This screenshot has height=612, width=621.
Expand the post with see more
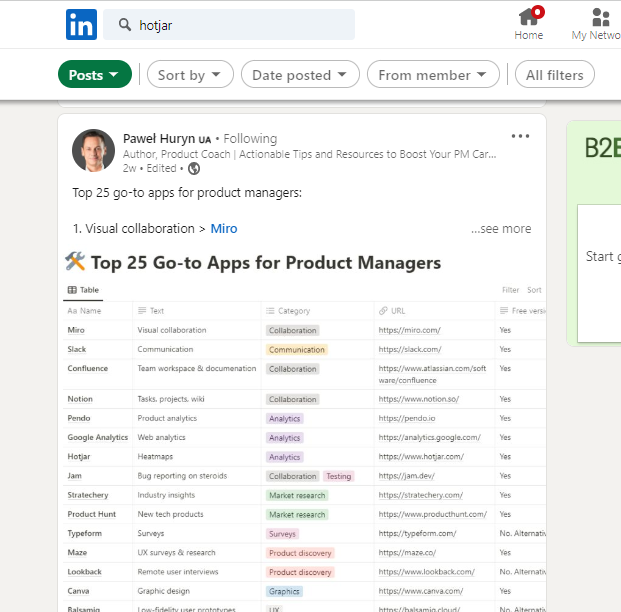[501, 229]
